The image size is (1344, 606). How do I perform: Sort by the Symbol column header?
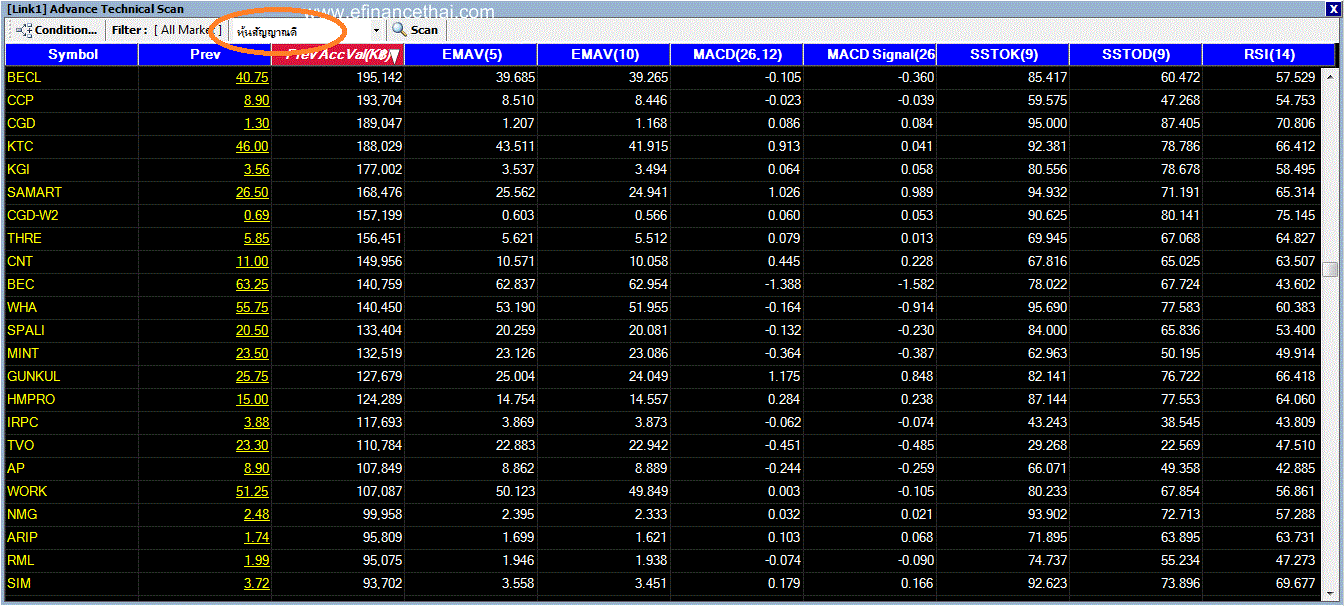[72, 55]
